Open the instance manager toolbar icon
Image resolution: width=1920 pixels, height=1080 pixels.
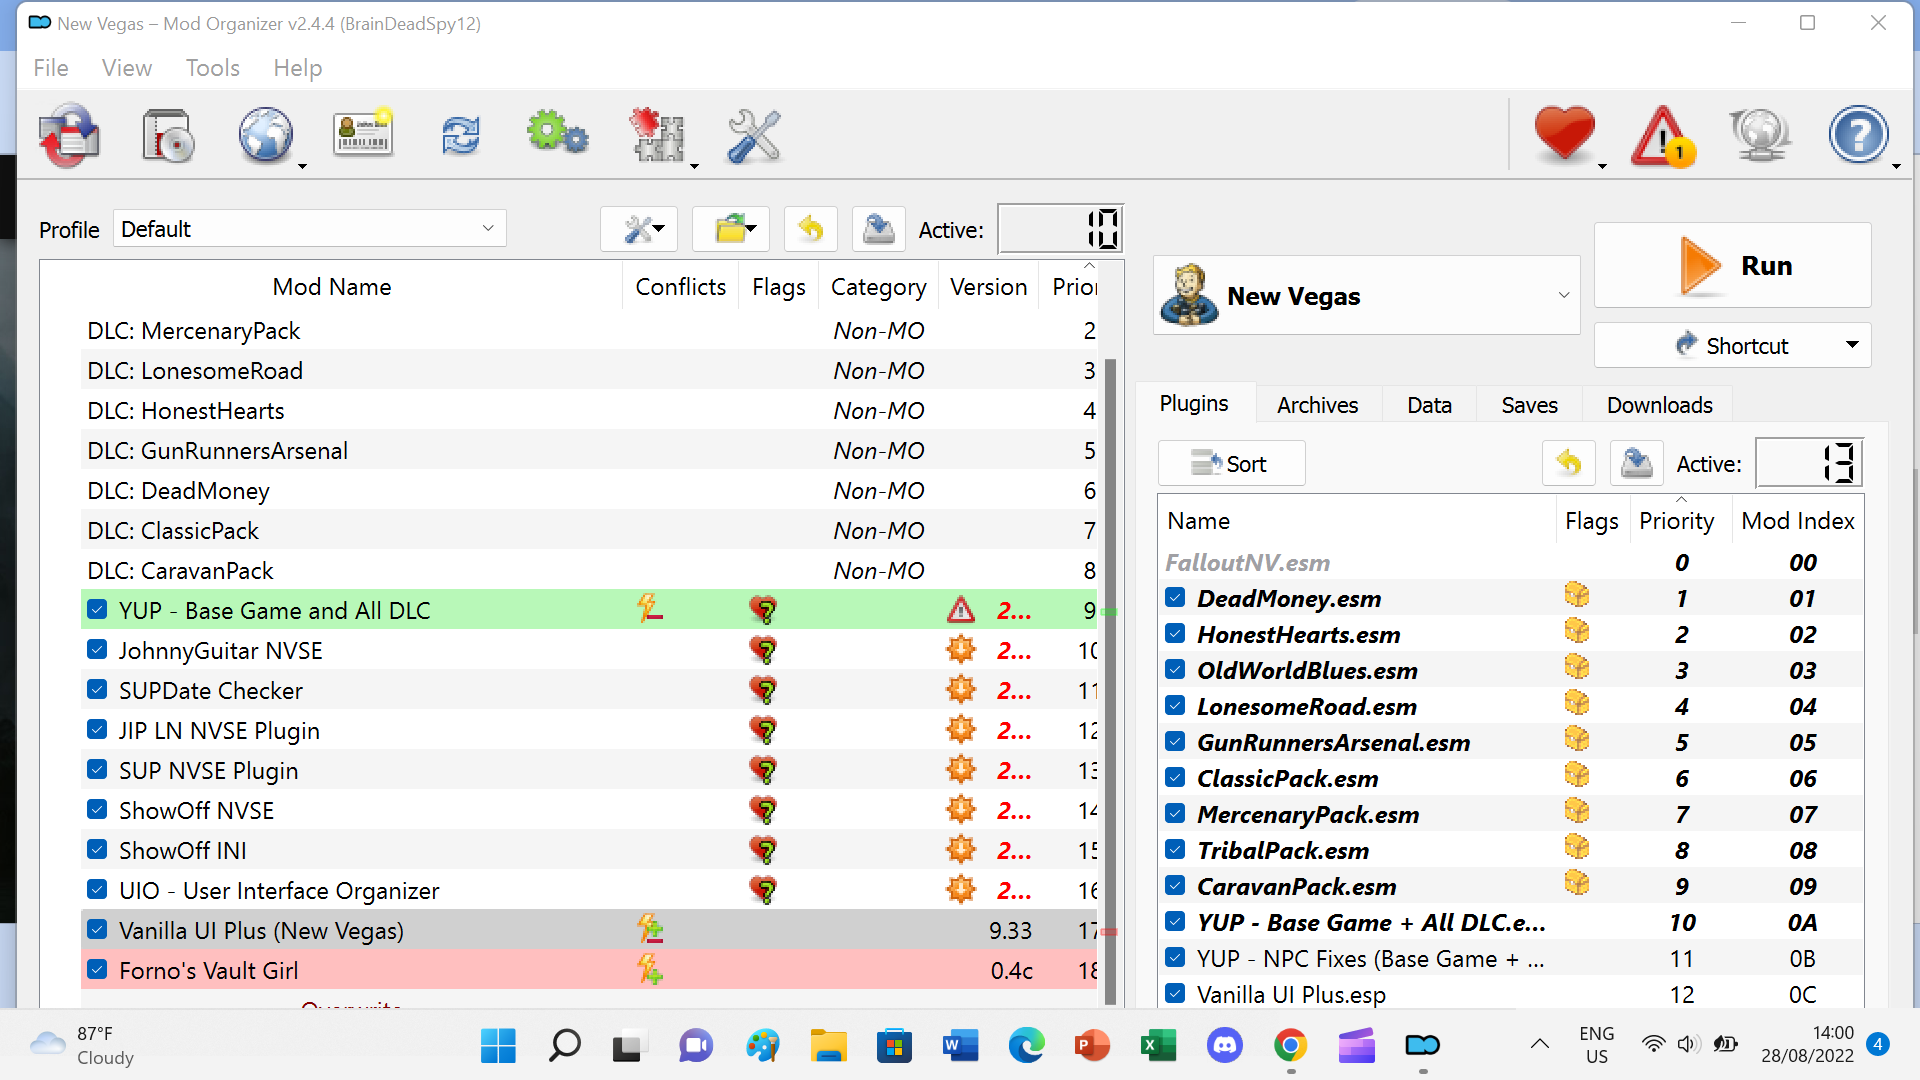tap(69, 136)
